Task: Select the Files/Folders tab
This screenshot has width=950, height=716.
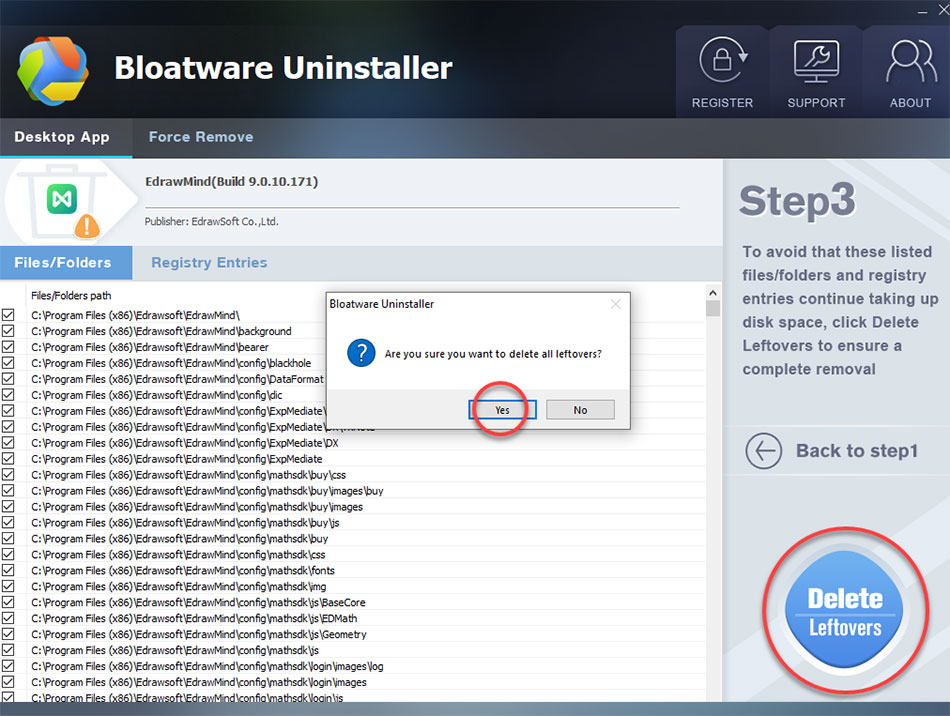Action: point(66,263)
